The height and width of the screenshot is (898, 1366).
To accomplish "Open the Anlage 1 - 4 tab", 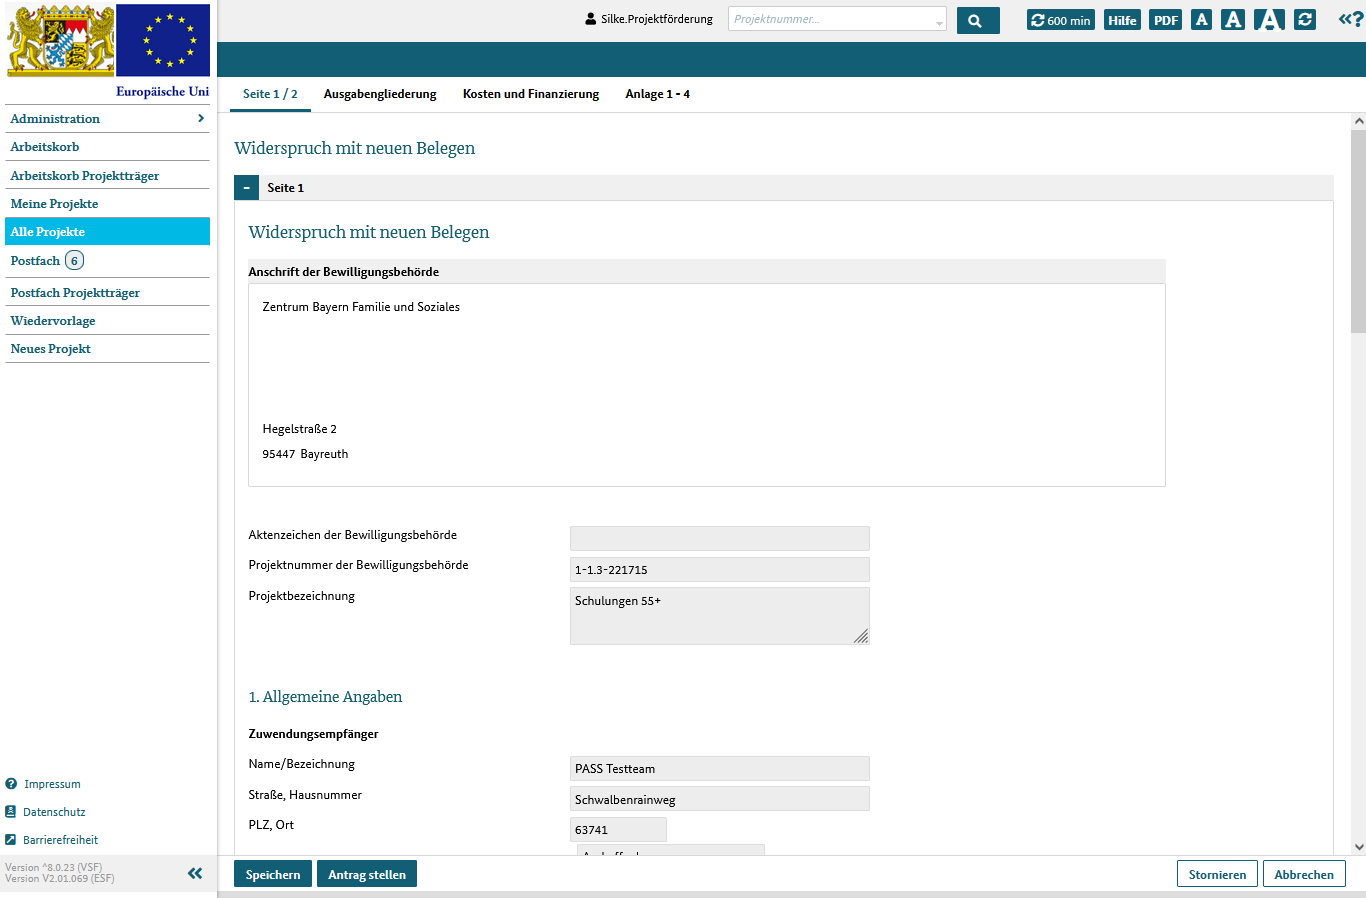I will tap(657, 94).
